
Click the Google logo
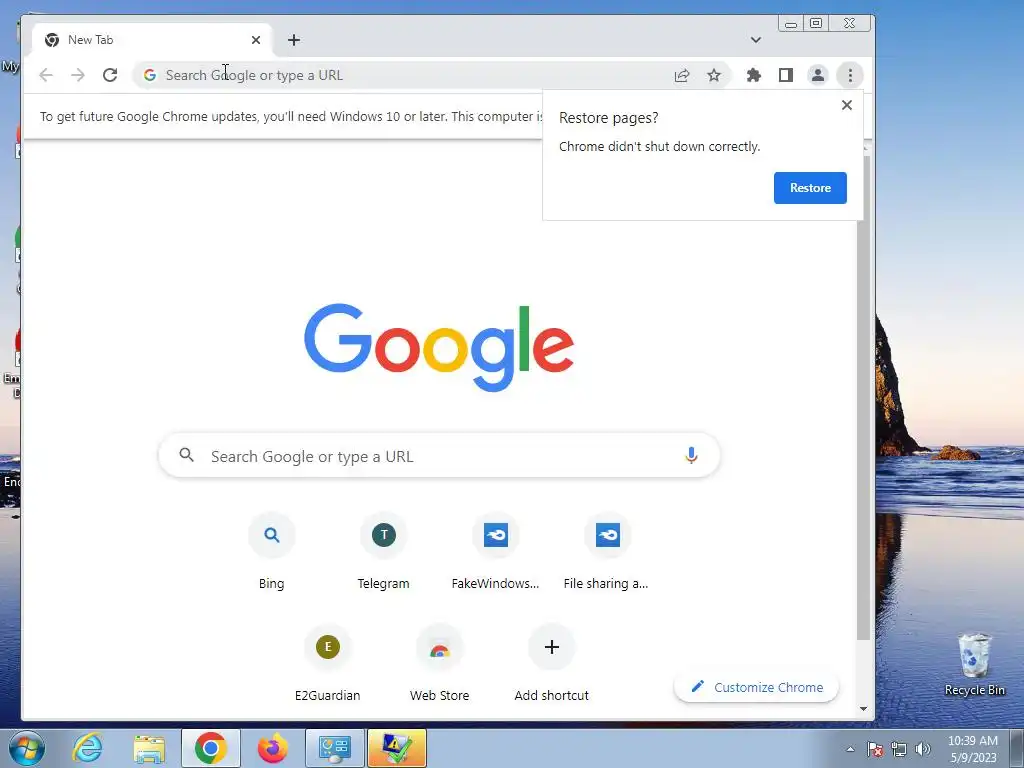coord(439,347)
